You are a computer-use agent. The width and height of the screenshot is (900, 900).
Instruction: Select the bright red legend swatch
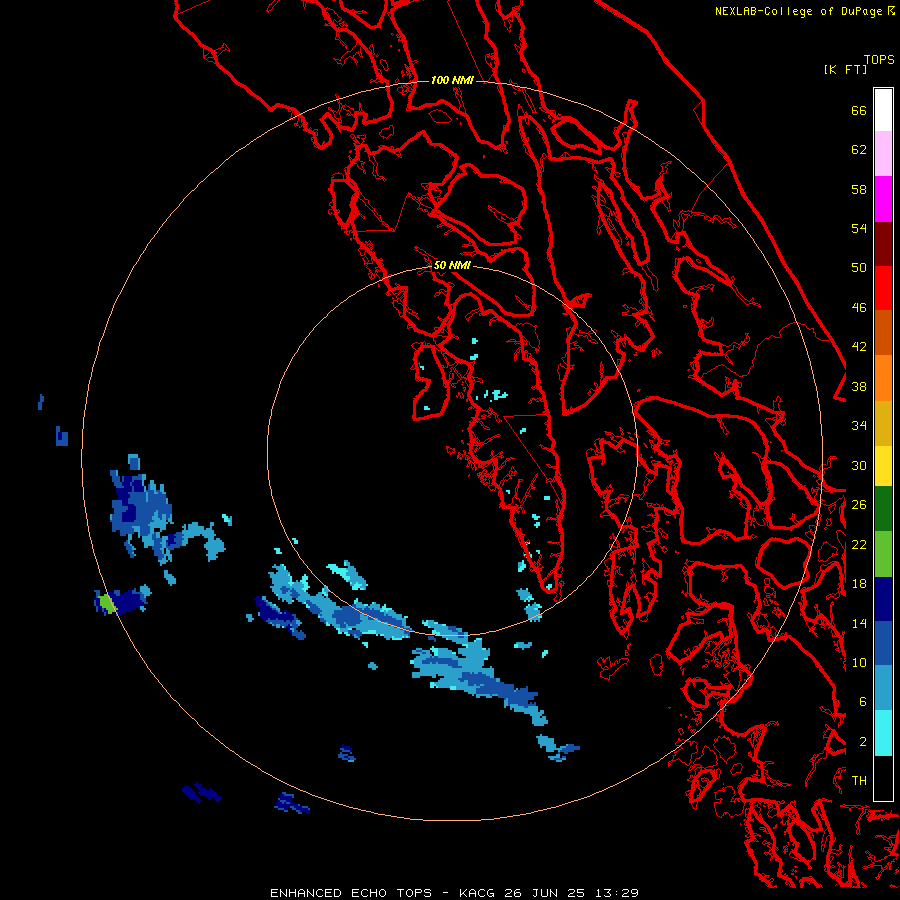(883, 288)
